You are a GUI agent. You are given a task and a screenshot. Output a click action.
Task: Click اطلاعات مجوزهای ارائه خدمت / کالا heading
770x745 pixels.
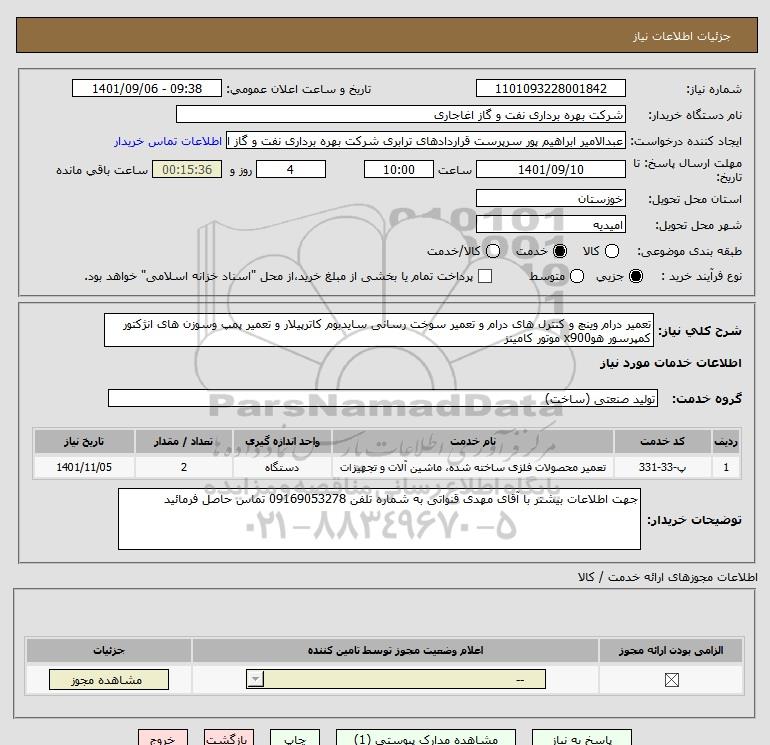click(x=667, y=577)
